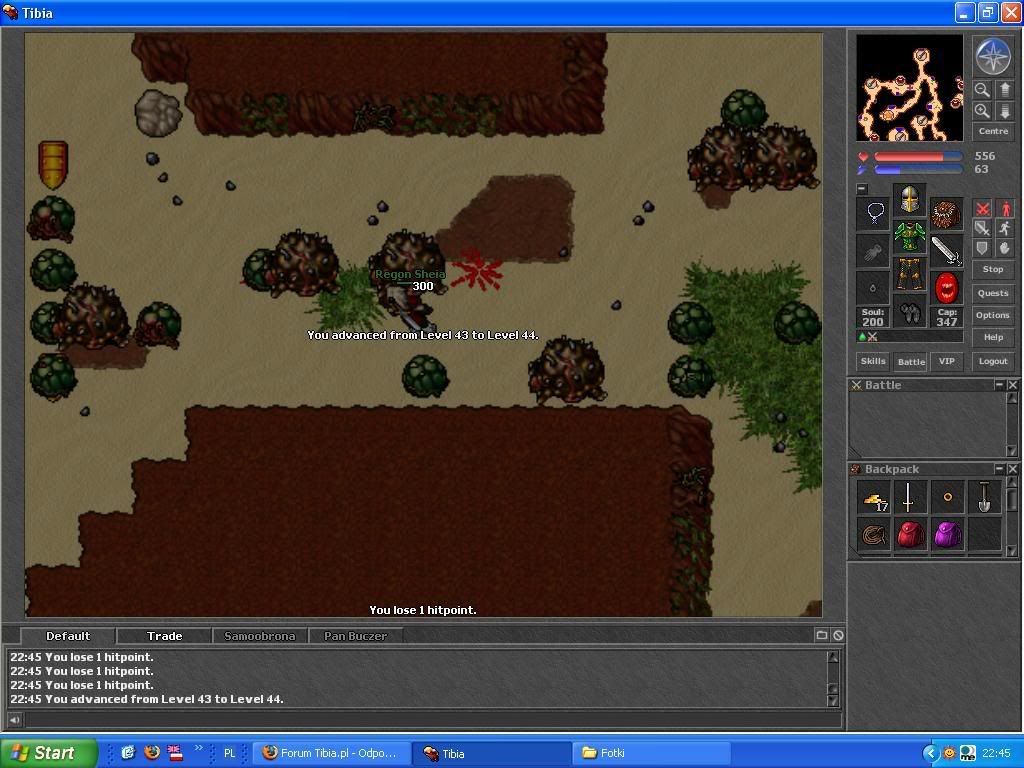Move minimap one floor up
Screen dimensions: 1024x768
[1004, 89]
